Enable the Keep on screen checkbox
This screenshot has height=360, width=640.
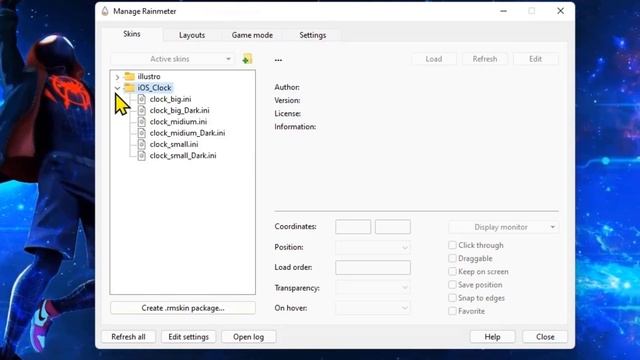(x=452, y=271)
